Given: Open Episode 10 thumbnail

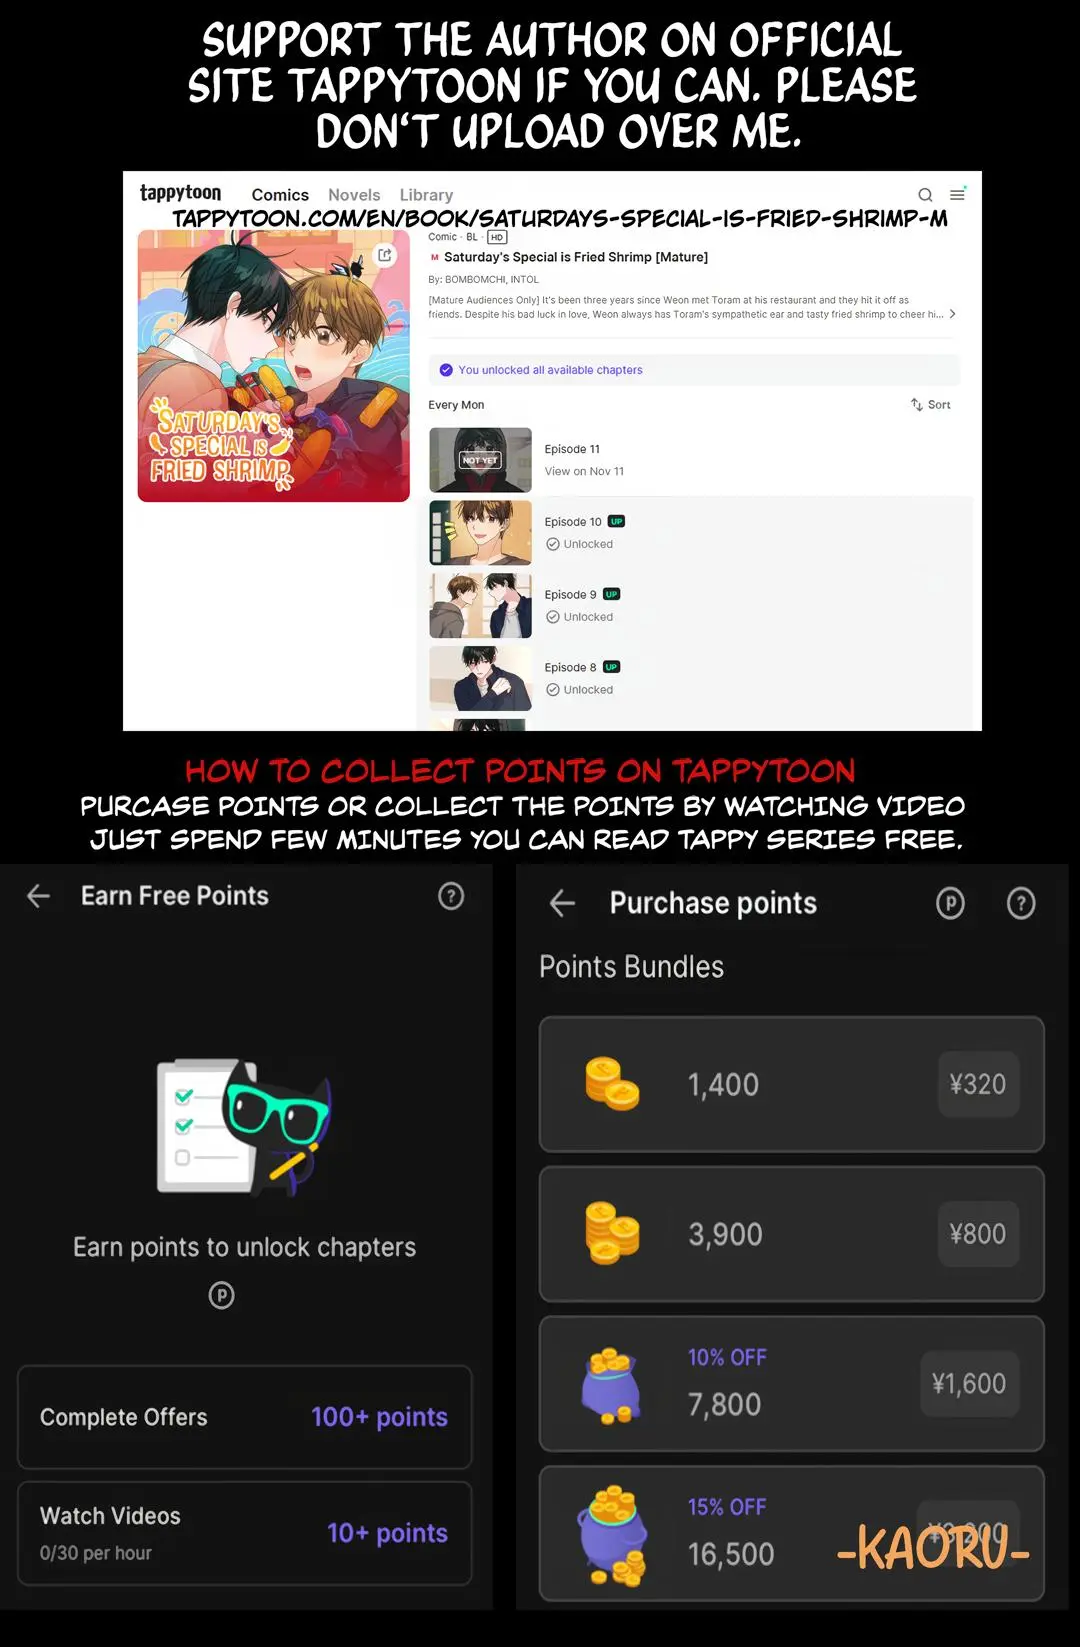Looking at the screenshot, I should coord(481,533).
